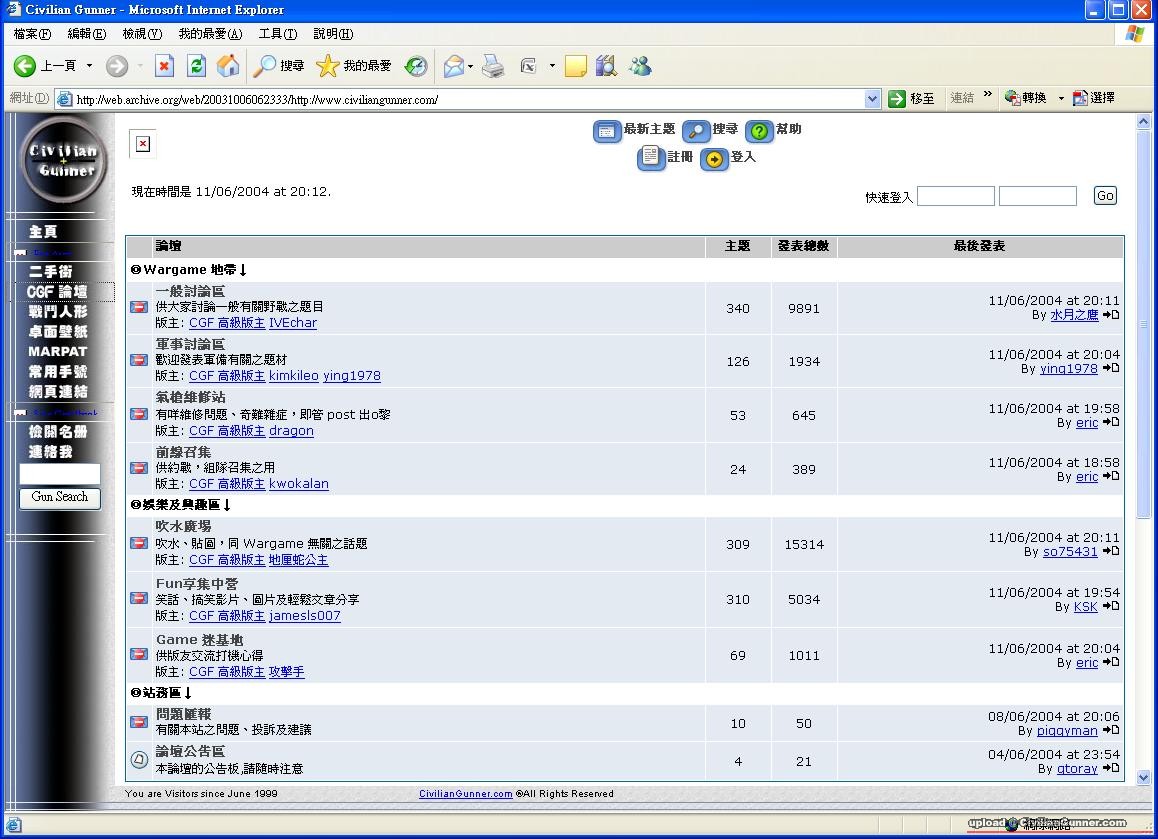Open the 我的最愛 Favorites menu
The width and height of the screenshot is (1158, 839).
tap(210, 34)
